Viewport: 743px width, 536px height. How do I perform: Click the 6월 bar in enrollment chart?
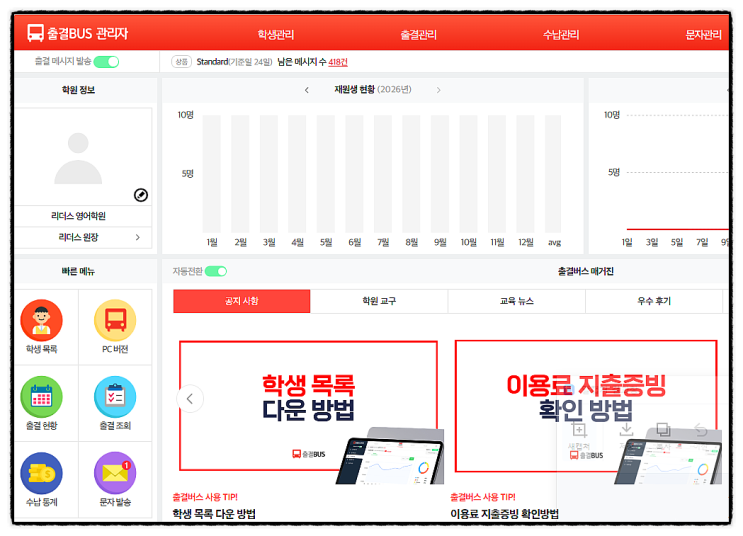(x=354, y=173)
